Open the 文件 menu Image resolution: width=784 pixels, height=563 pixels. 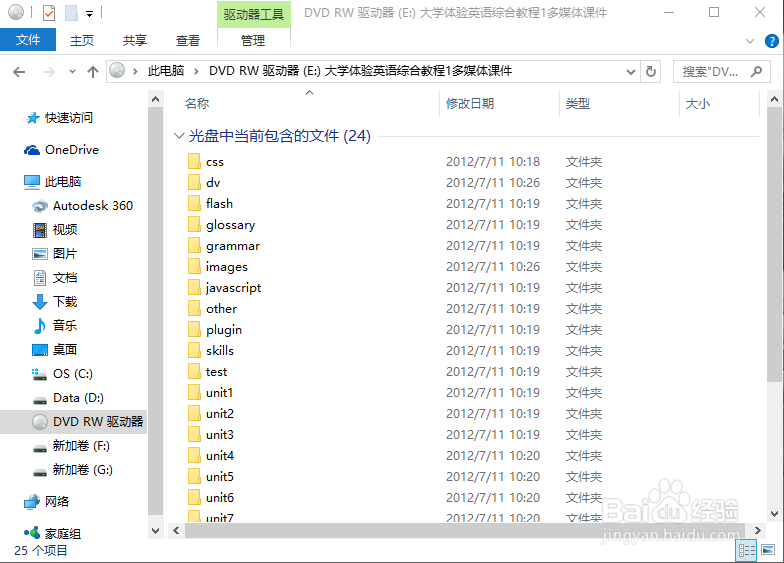click(x=28, y=40)
